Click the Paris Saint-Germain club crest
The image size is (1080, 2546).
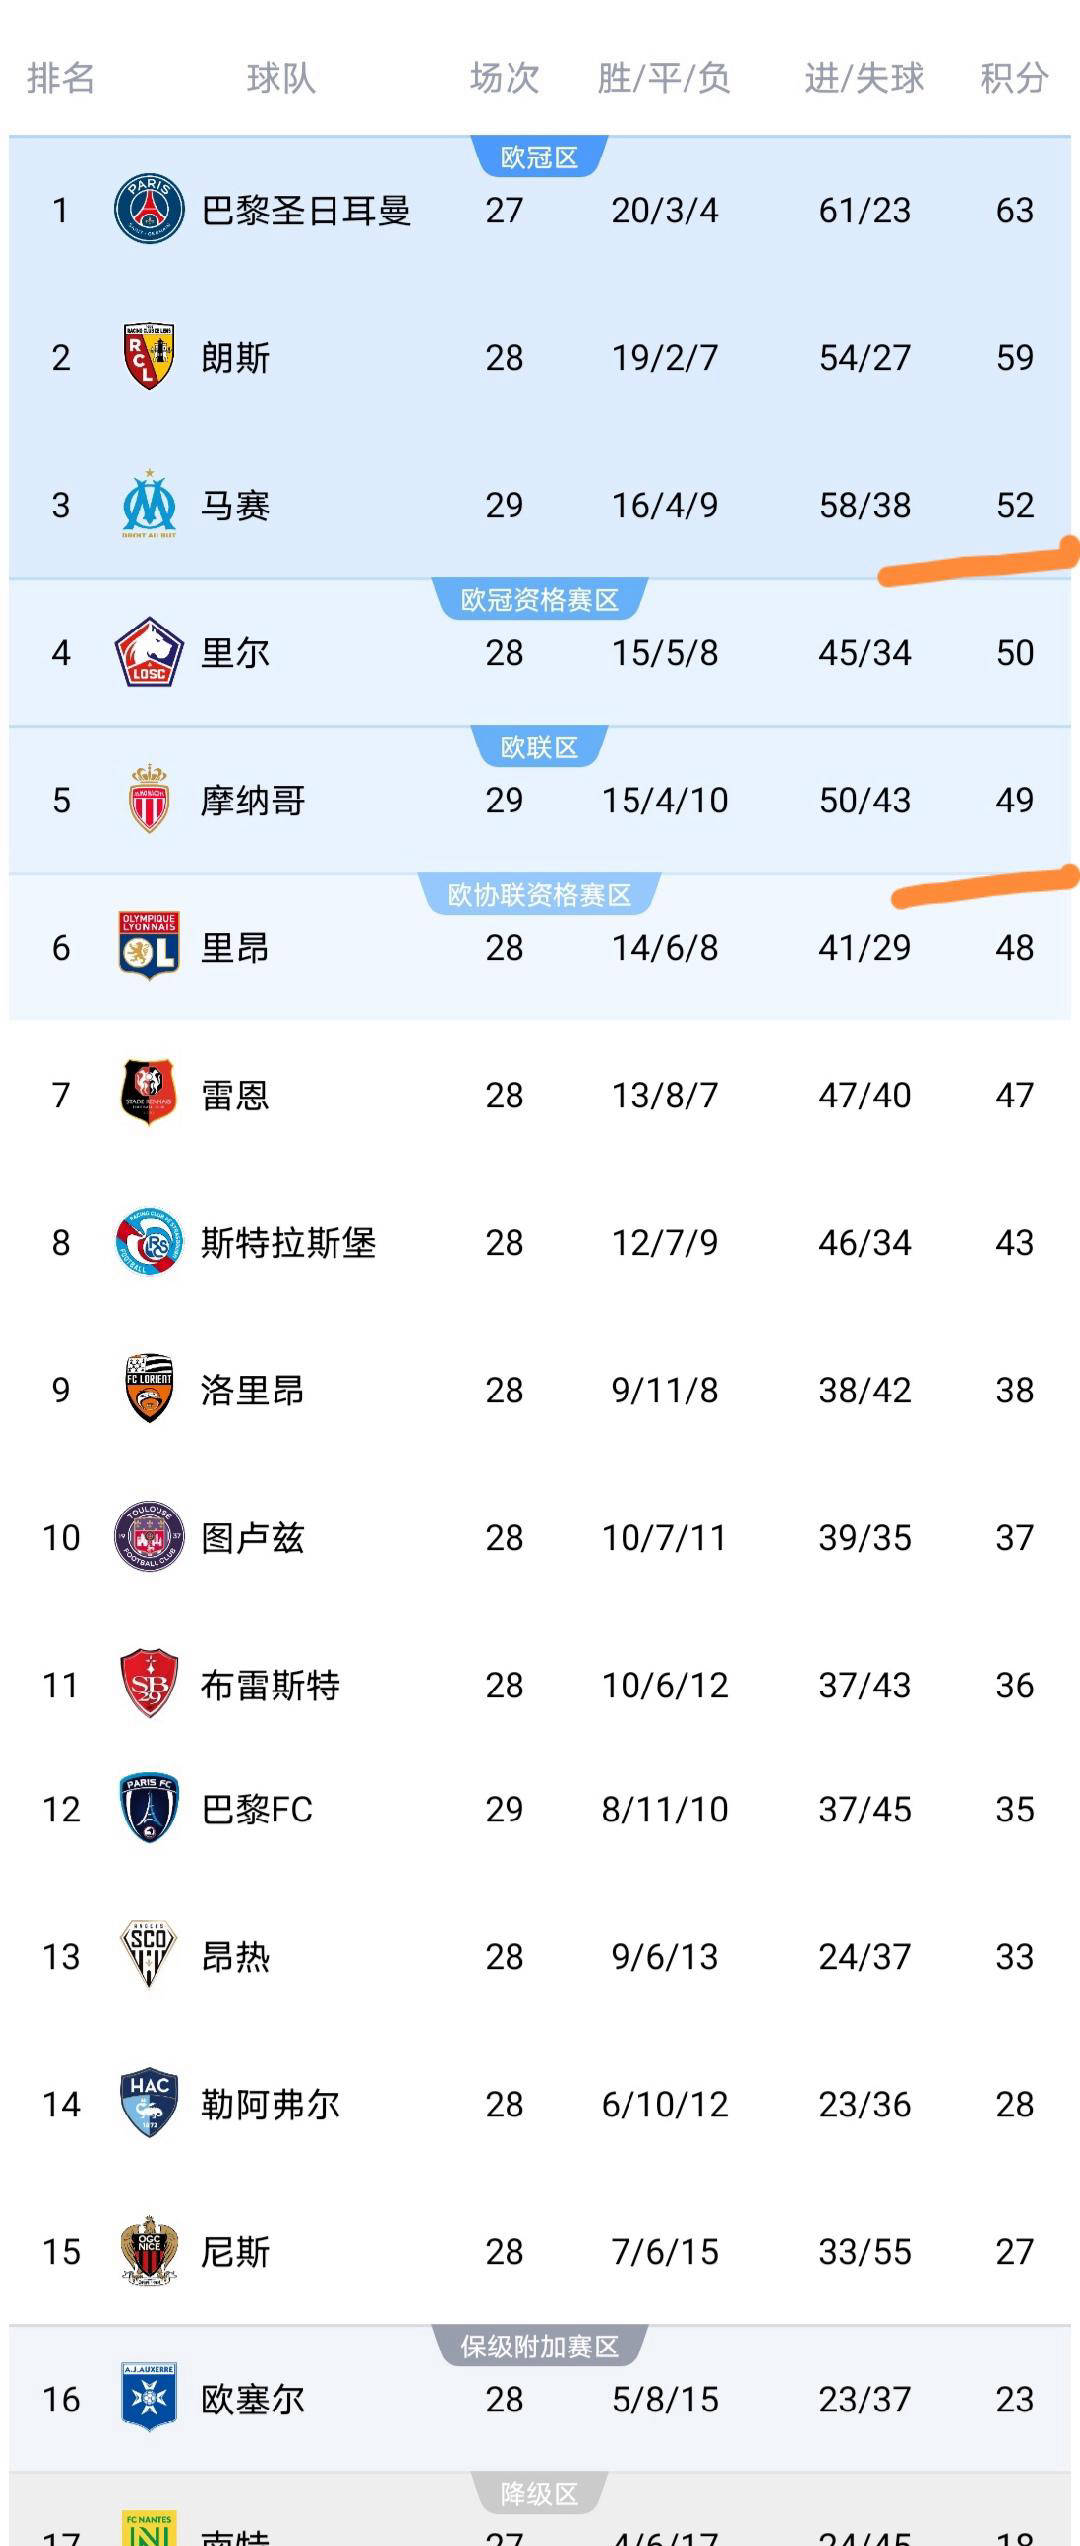pyautogui.click(x=149, y=209)
